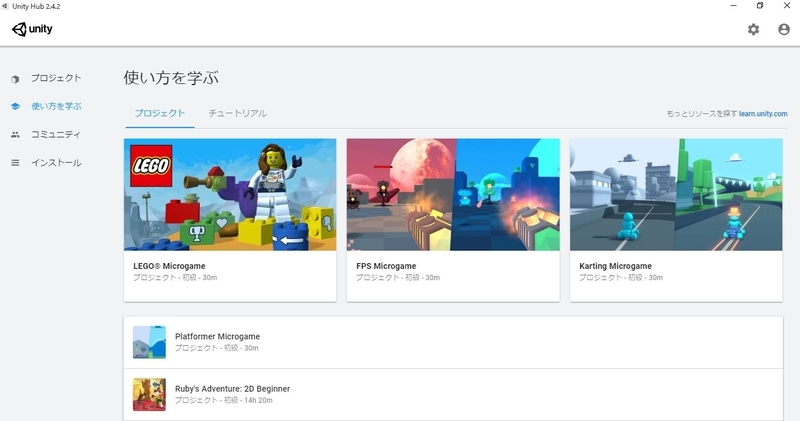This screenshot has height=421, width=800.
Task: Select 使い方を学ぶ in the sidebar
Action: click(56, 106)
